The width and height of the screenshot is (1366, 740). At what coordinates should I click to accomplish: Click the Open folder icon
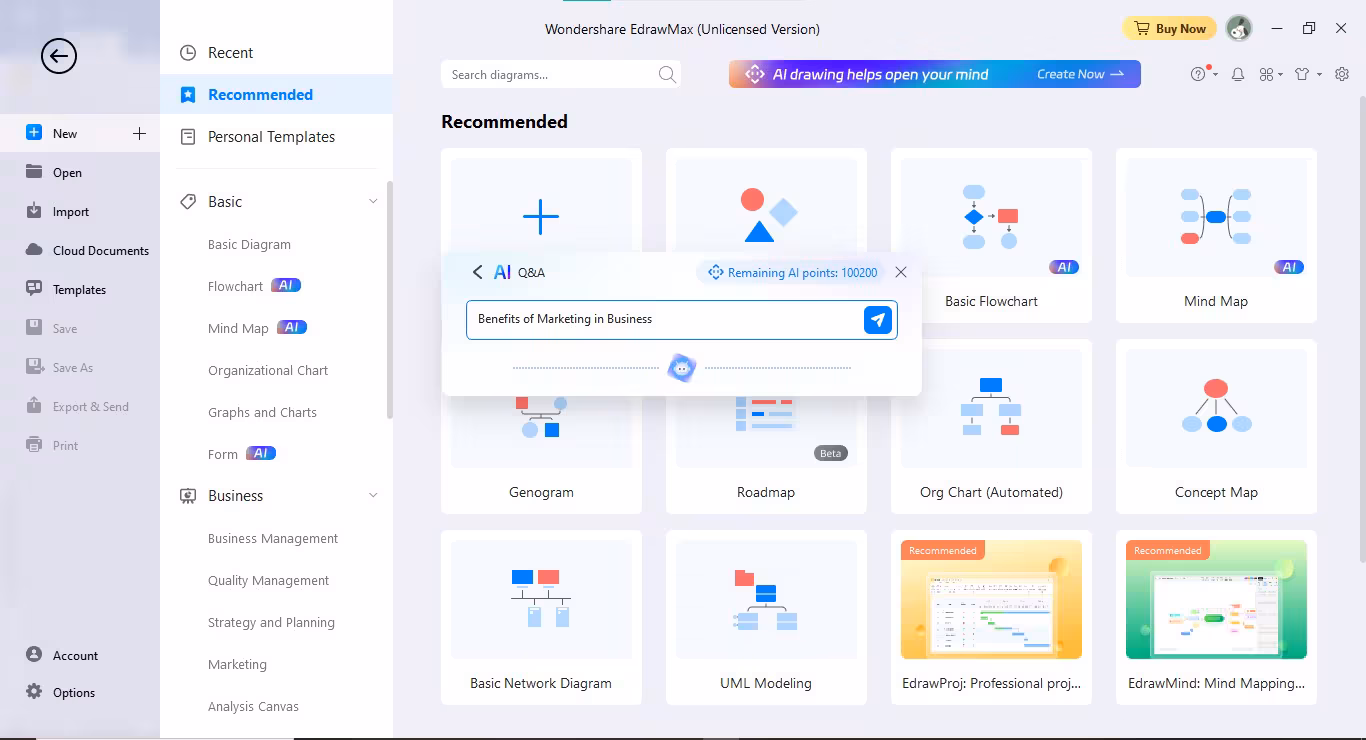pyautogui.click(x=34, y=172)
